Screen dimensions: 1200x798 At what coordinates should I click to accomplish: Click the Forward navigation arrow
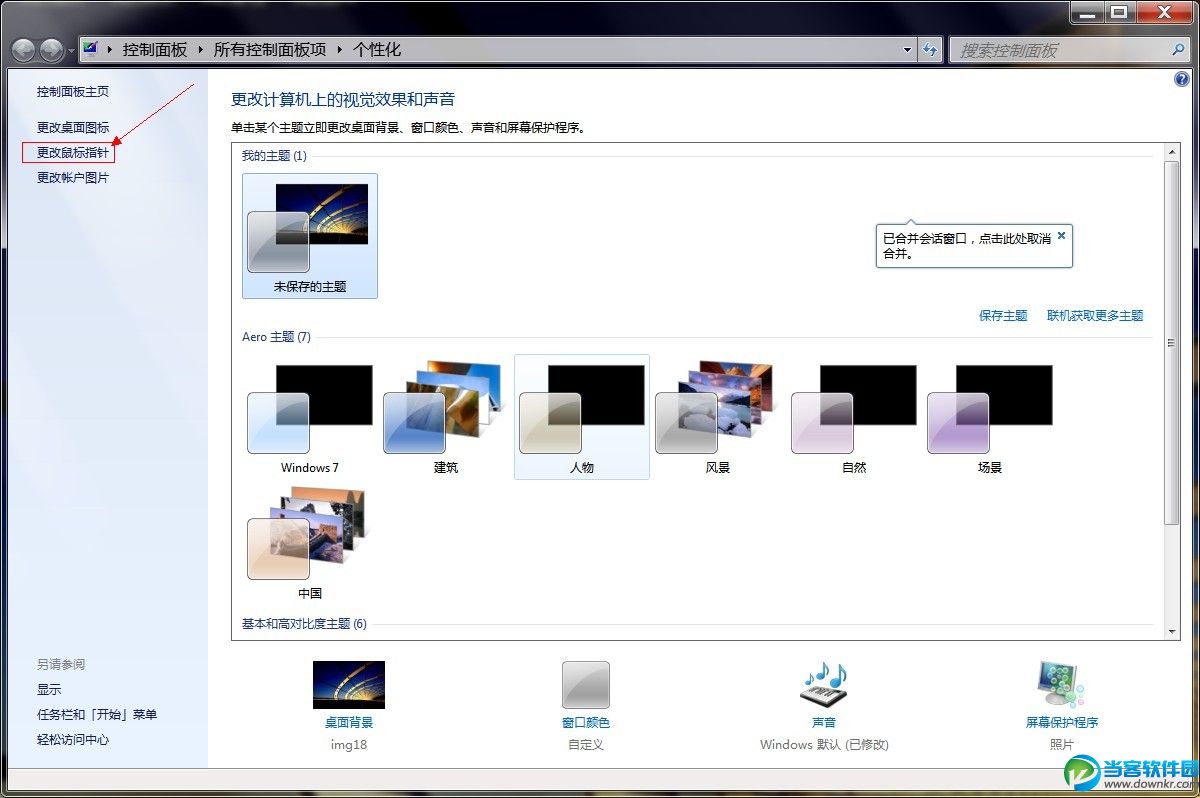click(x=51, y=50)
